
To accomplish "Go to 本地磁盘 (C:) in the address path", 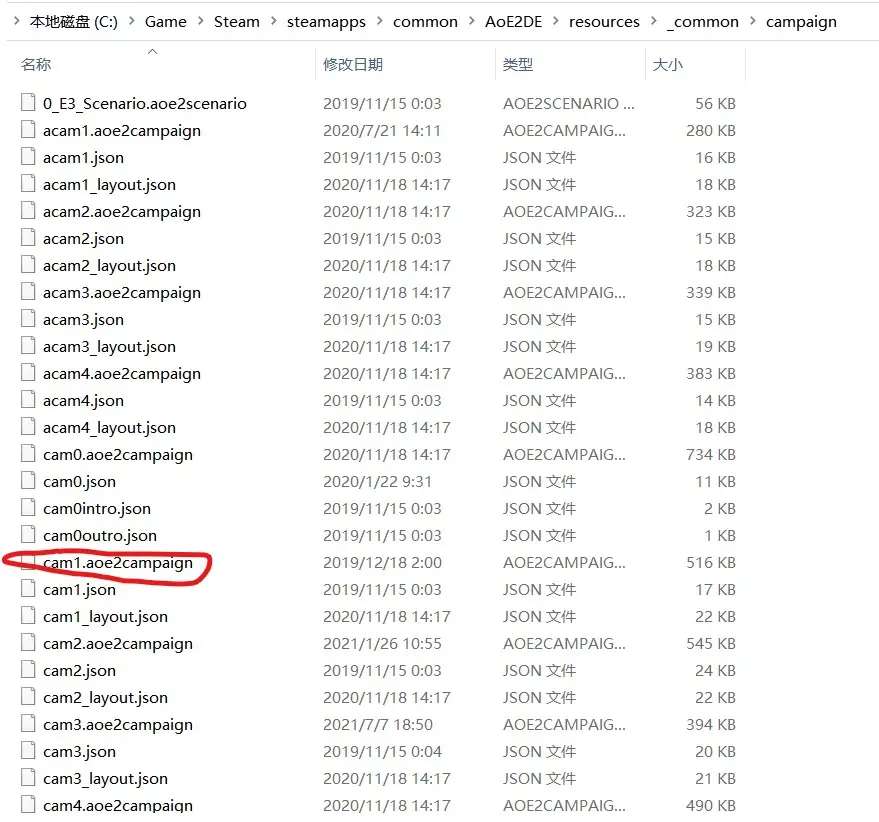I will pos(73,22).
